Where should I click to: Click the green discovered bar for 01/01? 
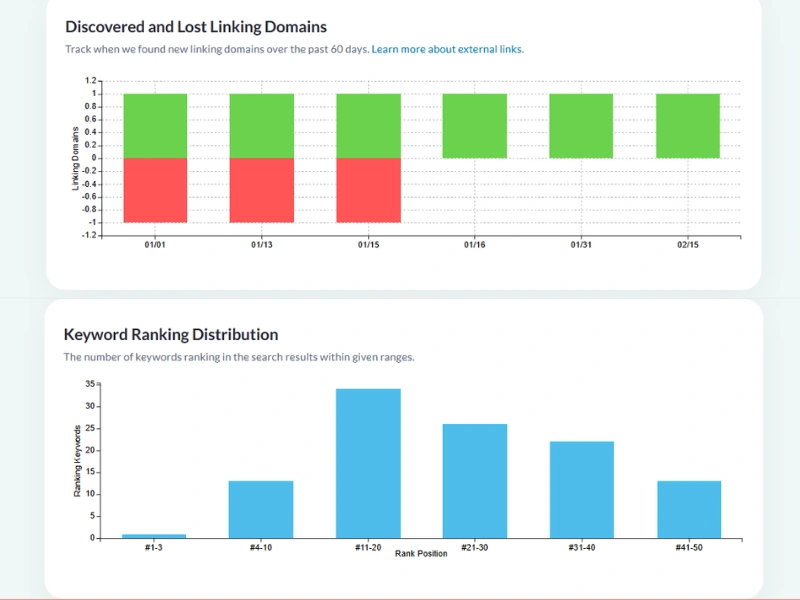(x=155, y=126)
